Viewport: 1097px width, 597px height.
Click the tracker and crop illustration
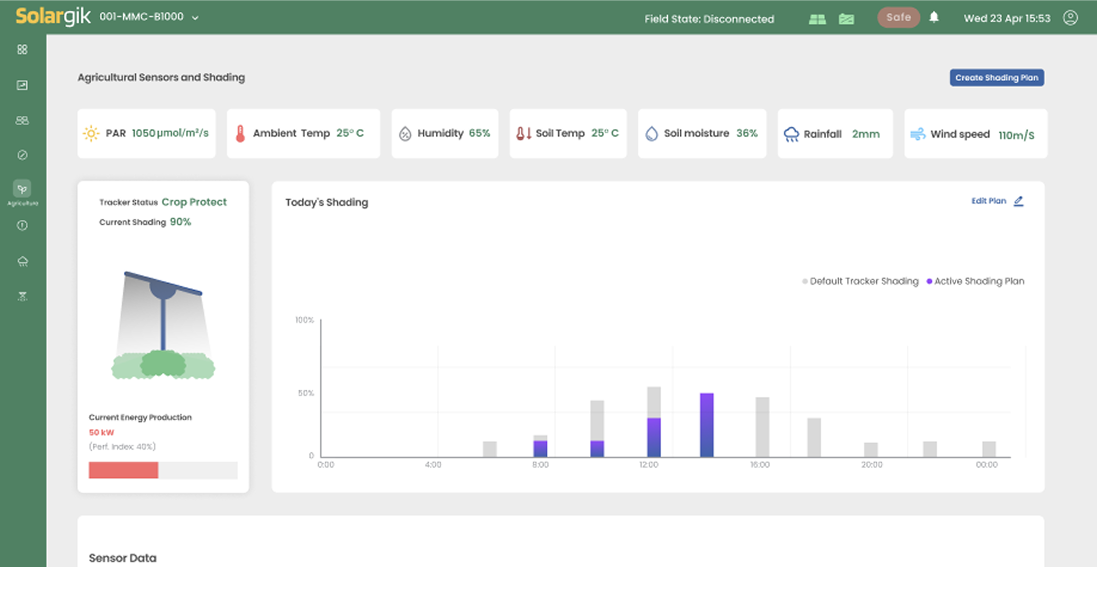(x=163, y=326)
